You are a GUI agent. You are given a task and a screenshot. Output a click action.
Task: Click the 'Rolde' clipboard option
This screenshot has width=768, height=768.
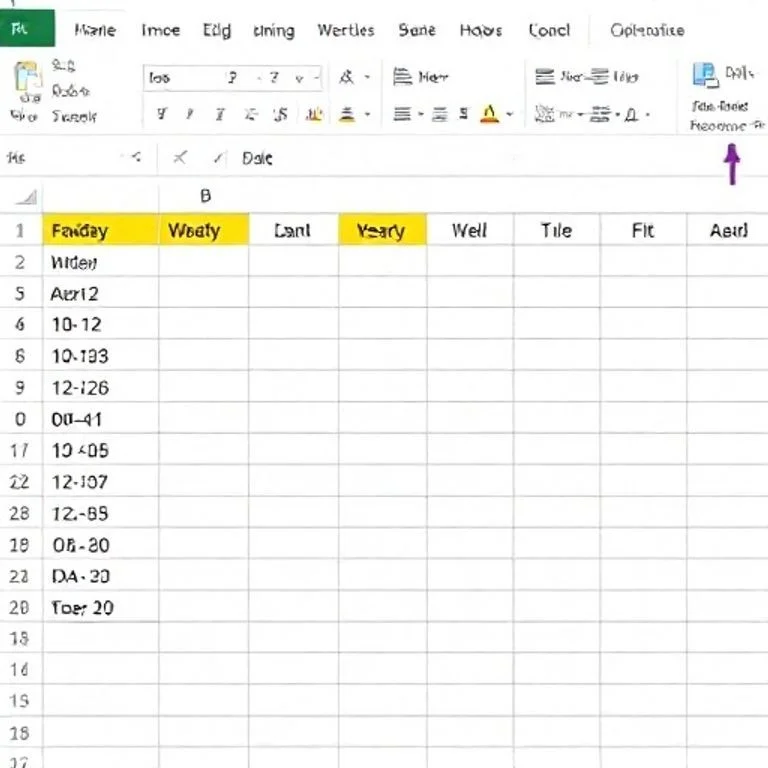[x=71, y=91]
